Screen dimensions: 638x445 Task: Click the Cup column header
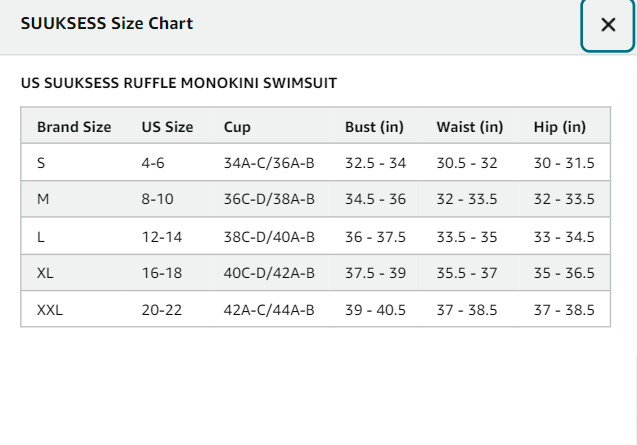pyautogui.click(x=237, y=127)
